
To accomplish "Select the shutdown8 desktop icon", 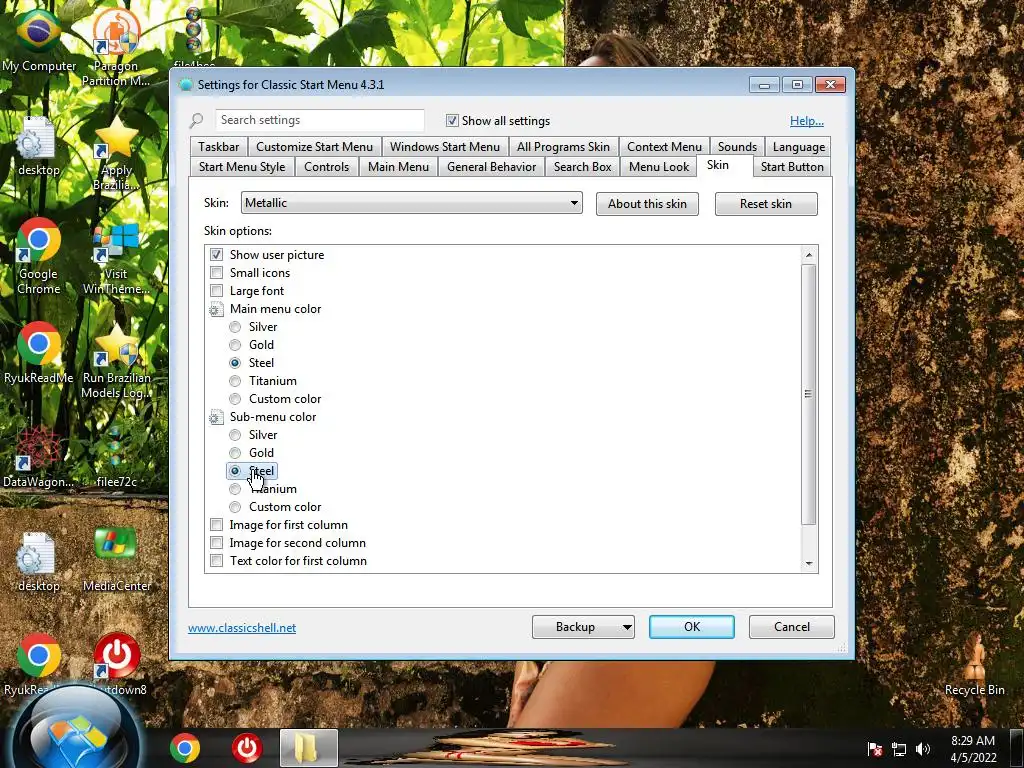I will (118, 663).
